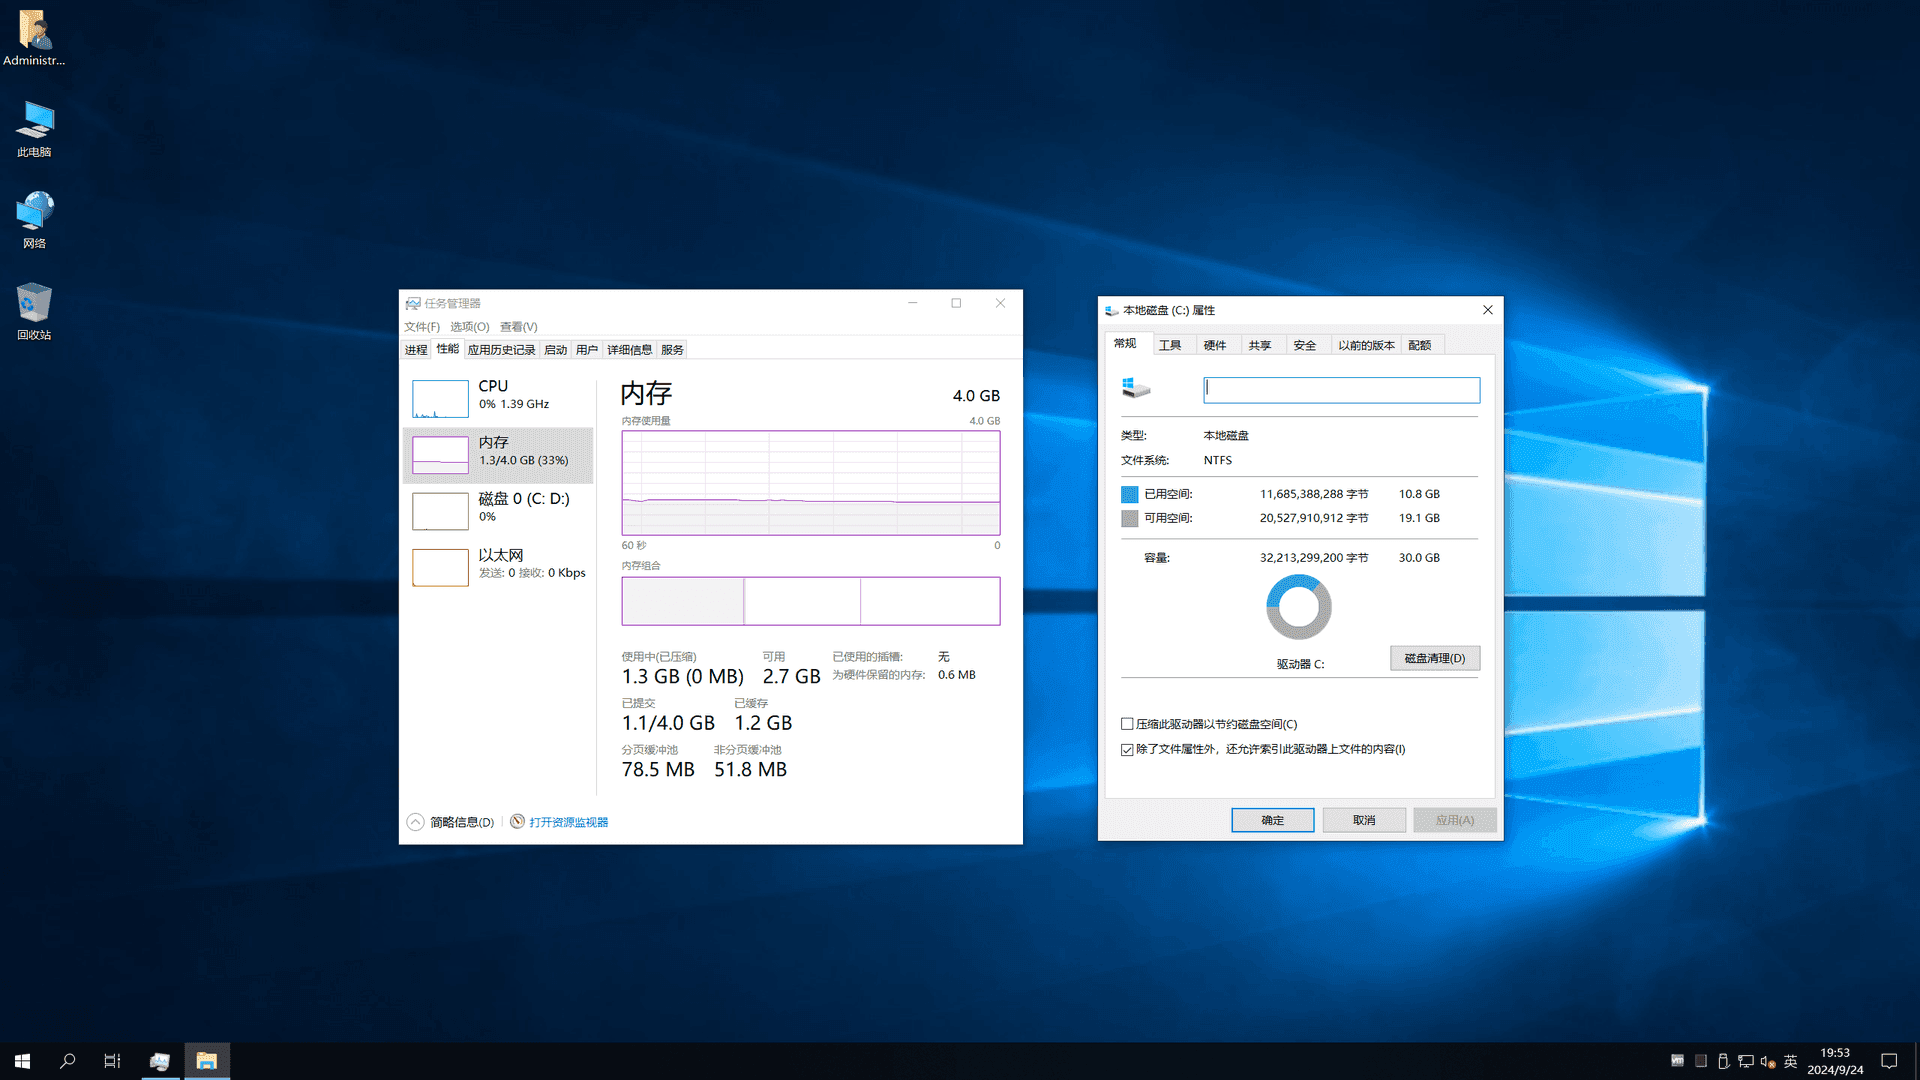Image resolution: width=1920 pixels, height=1080 pixels.
Task: Uncheck the file content indexing checkbox
Action: coord(1127,749)
